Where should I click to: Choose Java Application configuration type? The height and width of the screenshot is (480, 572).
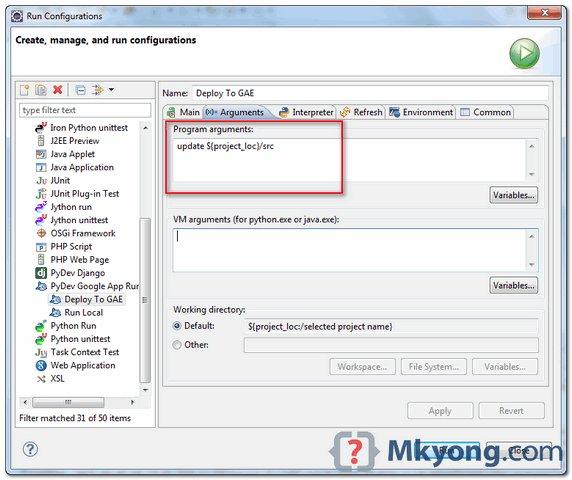tap(82, 167)
